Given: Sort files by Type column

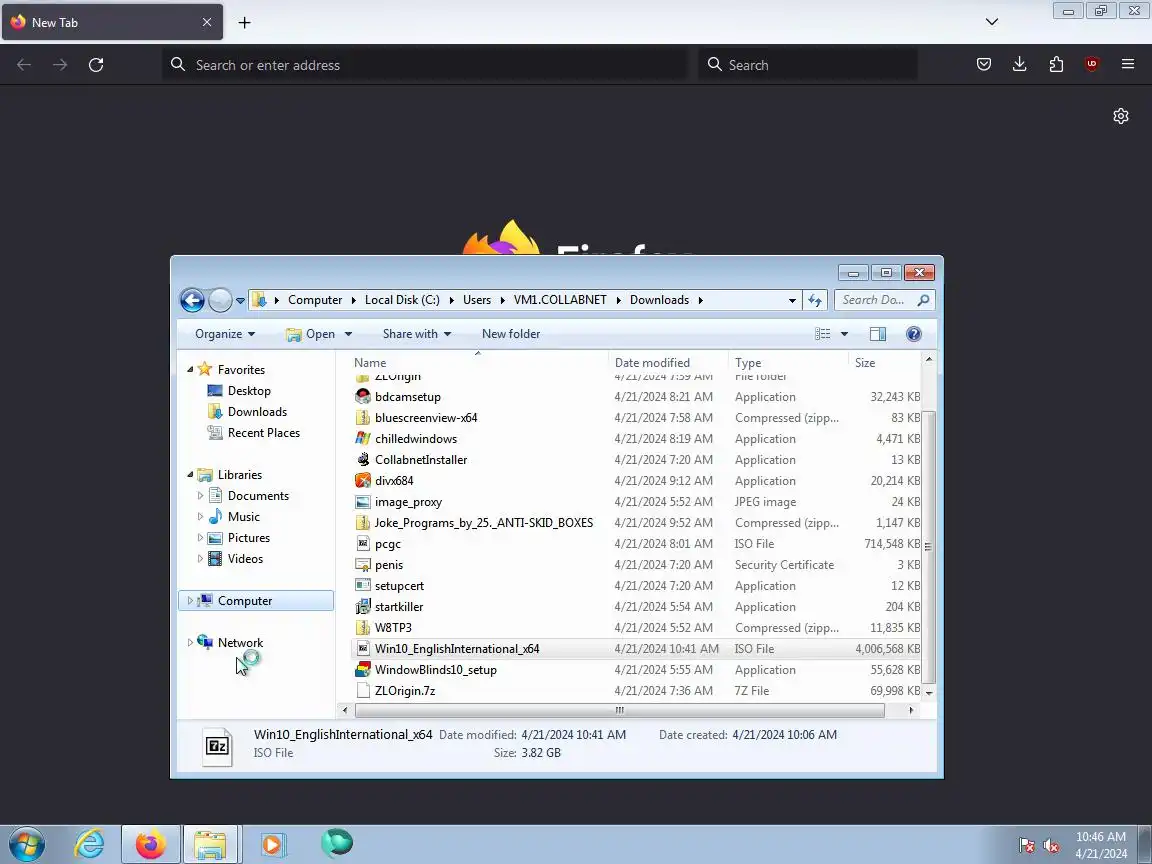Looking at the screenshot, I should coord(788,362).
